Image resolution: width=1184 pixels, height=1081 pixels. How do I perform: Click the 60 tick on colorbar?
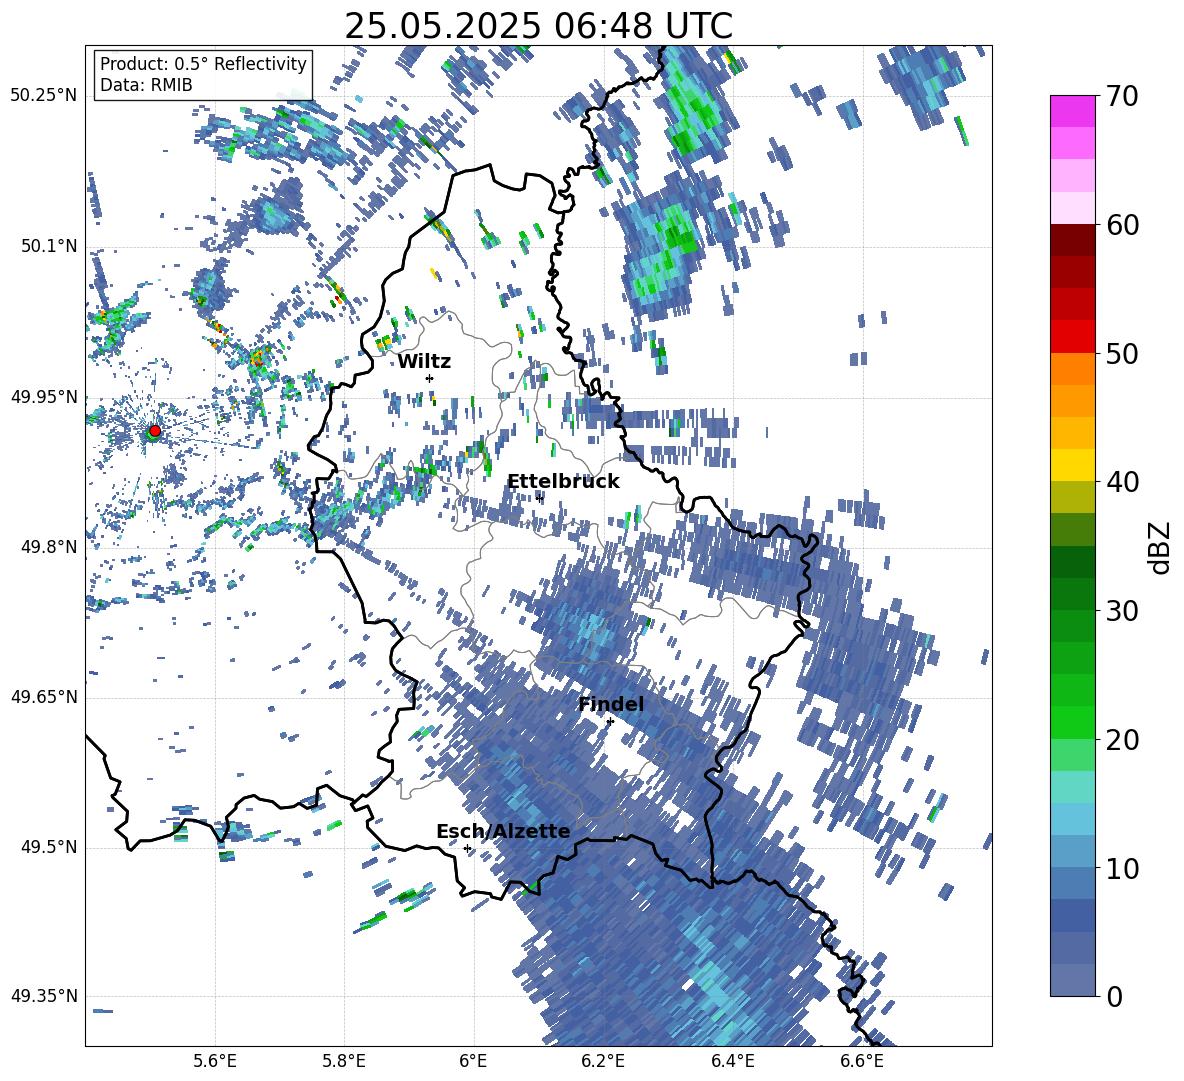point(1122,225)
